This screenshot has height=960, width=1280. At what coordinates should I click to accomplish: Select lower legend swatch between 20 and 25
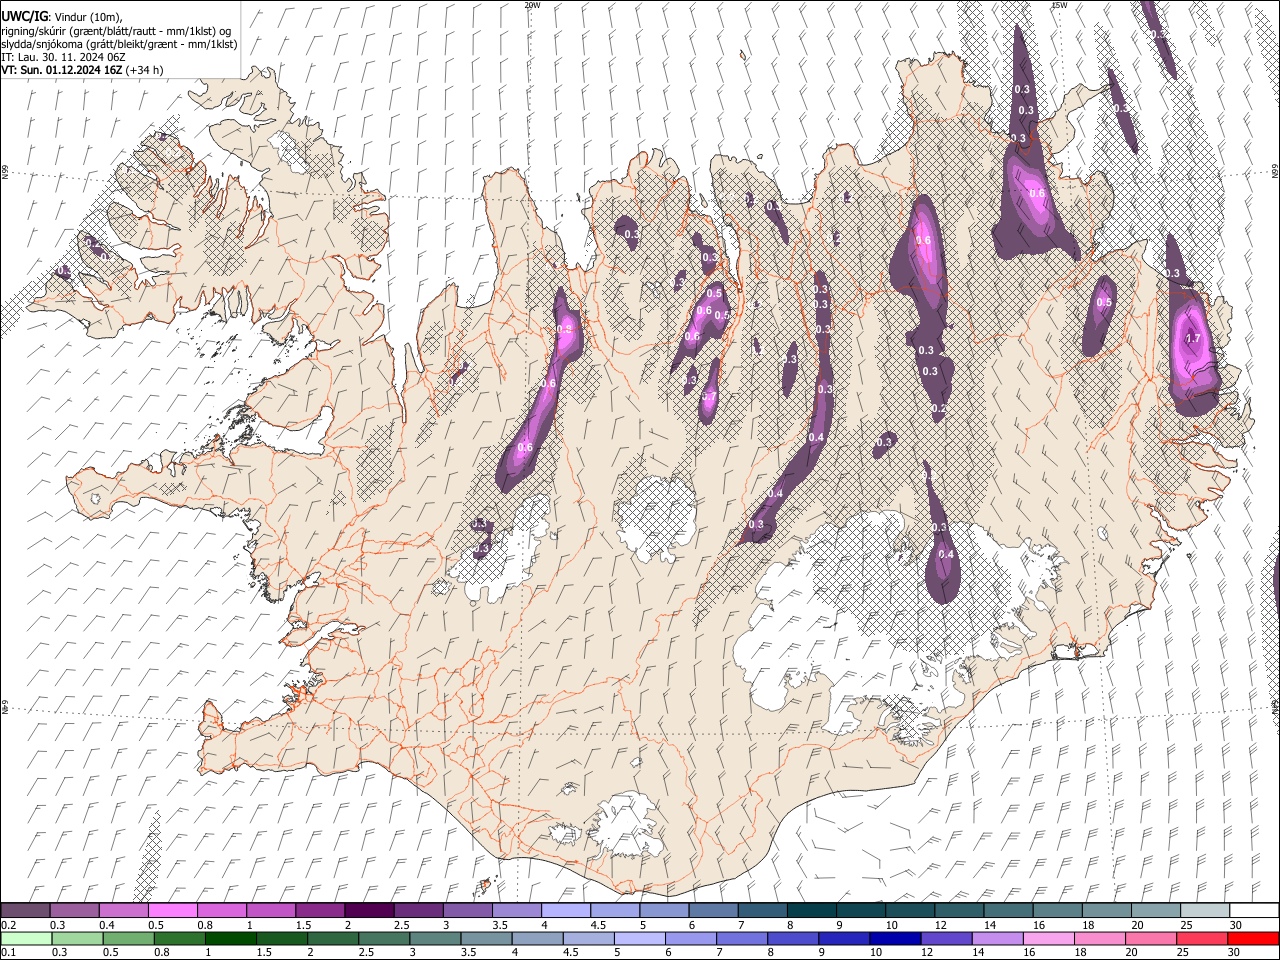(x=1150, y=938)
